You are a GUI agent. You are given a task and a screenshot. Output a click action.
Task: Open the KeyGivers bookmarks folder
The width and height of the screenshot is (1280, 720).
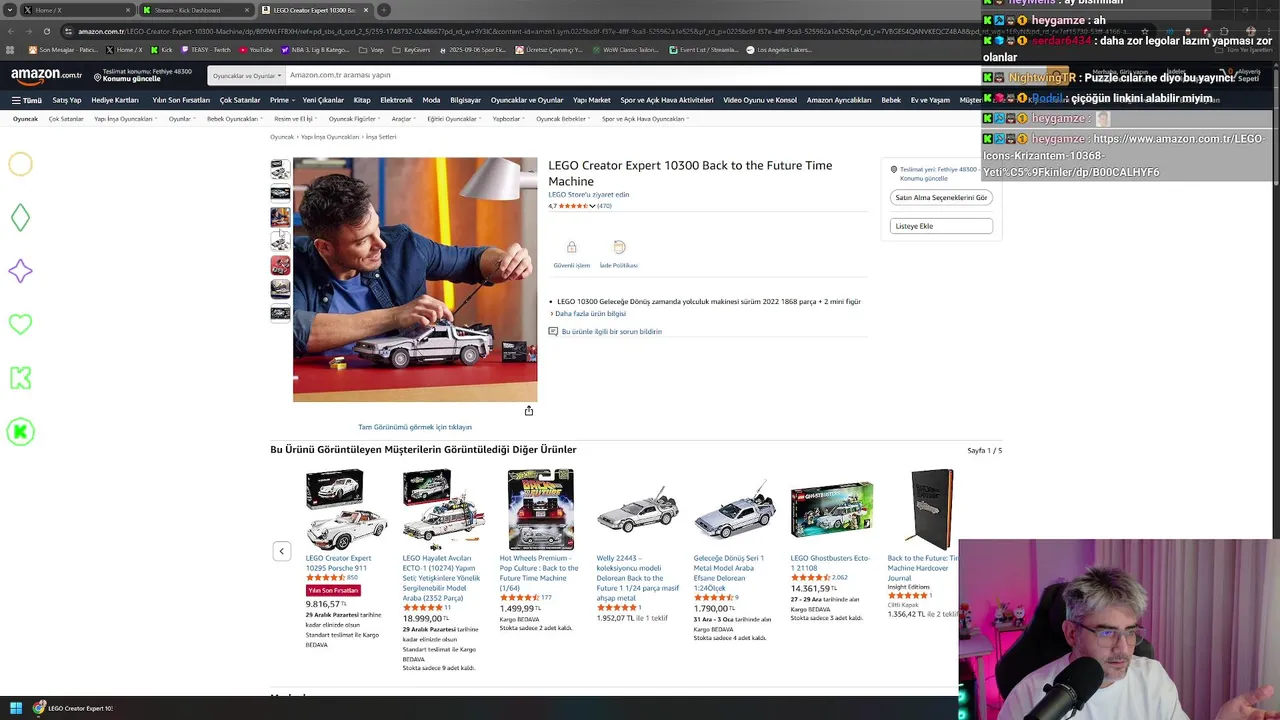coord(410,49)
